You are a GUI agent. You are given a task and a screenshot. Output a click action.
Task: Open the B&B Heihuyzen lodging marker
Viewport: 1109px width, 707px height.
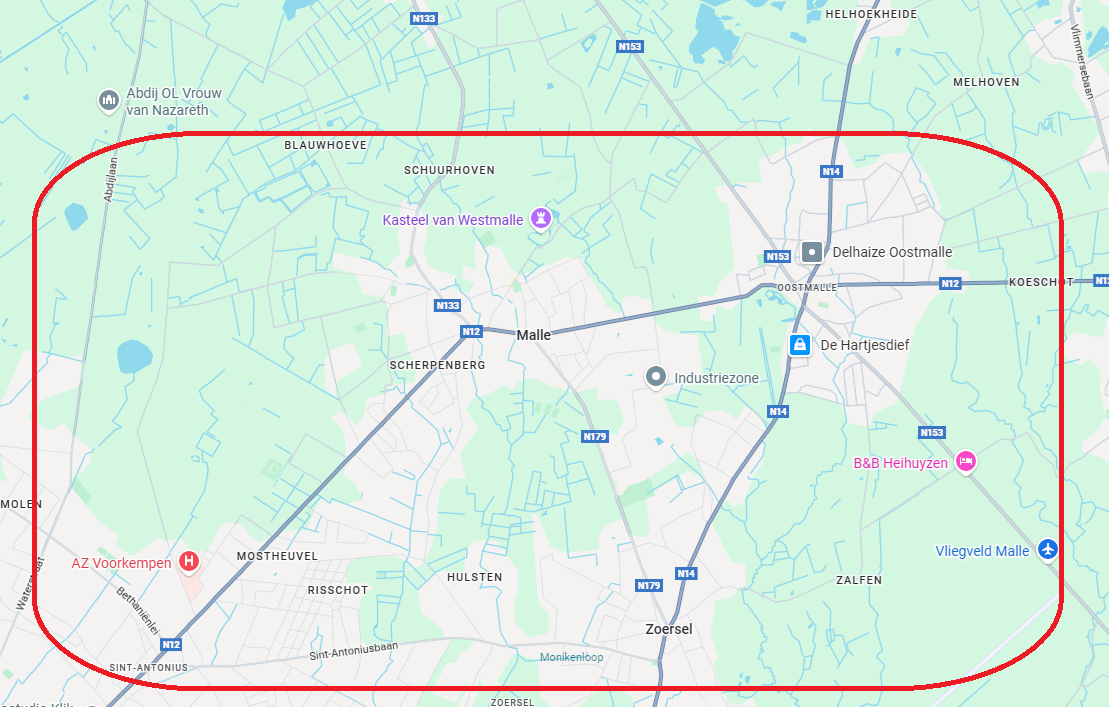click(965, 462)
